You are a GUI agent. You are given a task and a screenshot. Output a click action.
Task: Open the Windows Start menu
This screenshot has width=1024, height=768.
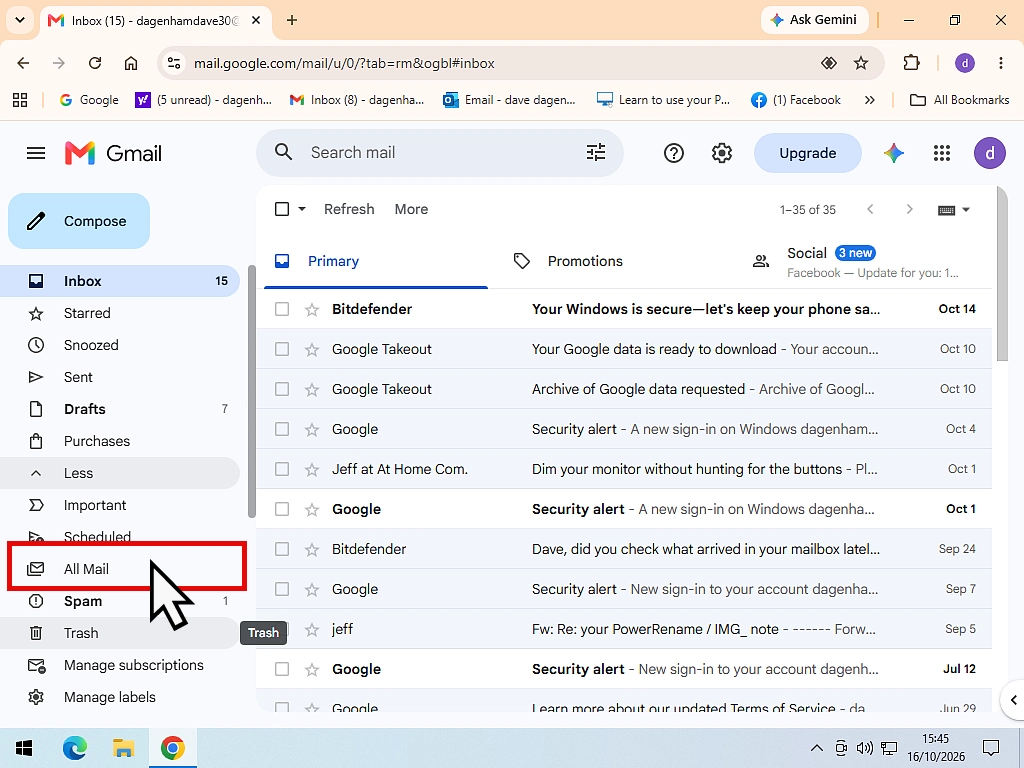24,748
